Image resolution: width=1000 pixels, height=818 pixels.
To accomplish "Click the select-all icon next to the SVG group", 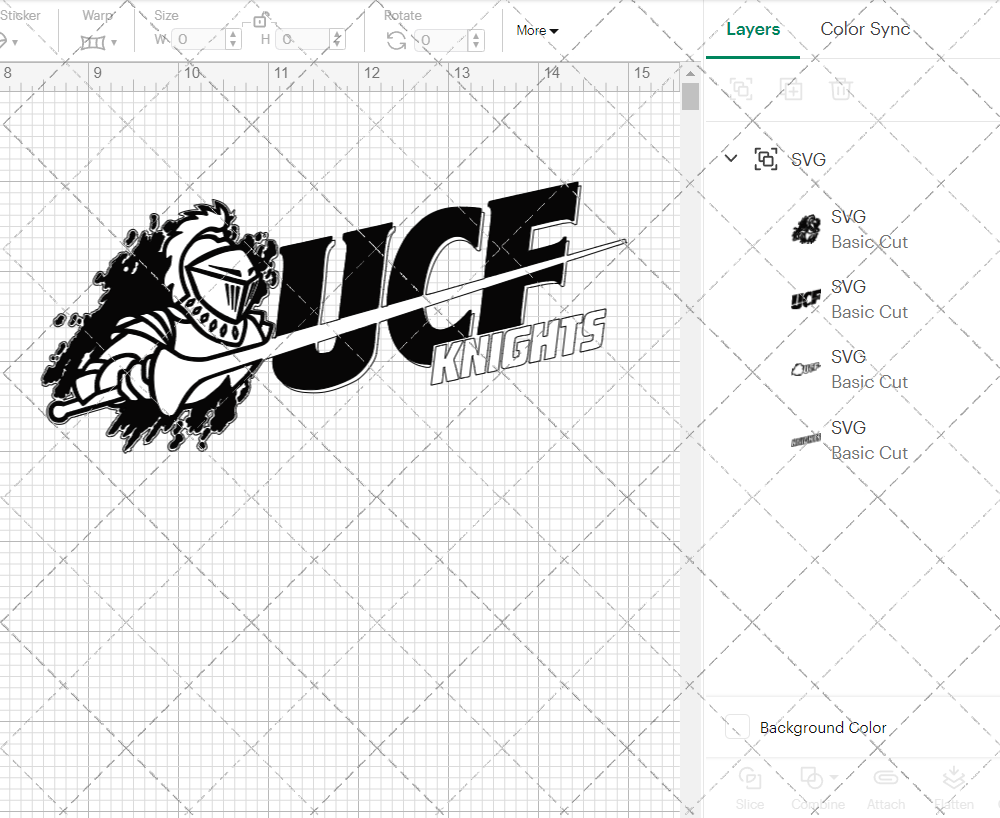I will pyautogui.click(x=766, y=159).
